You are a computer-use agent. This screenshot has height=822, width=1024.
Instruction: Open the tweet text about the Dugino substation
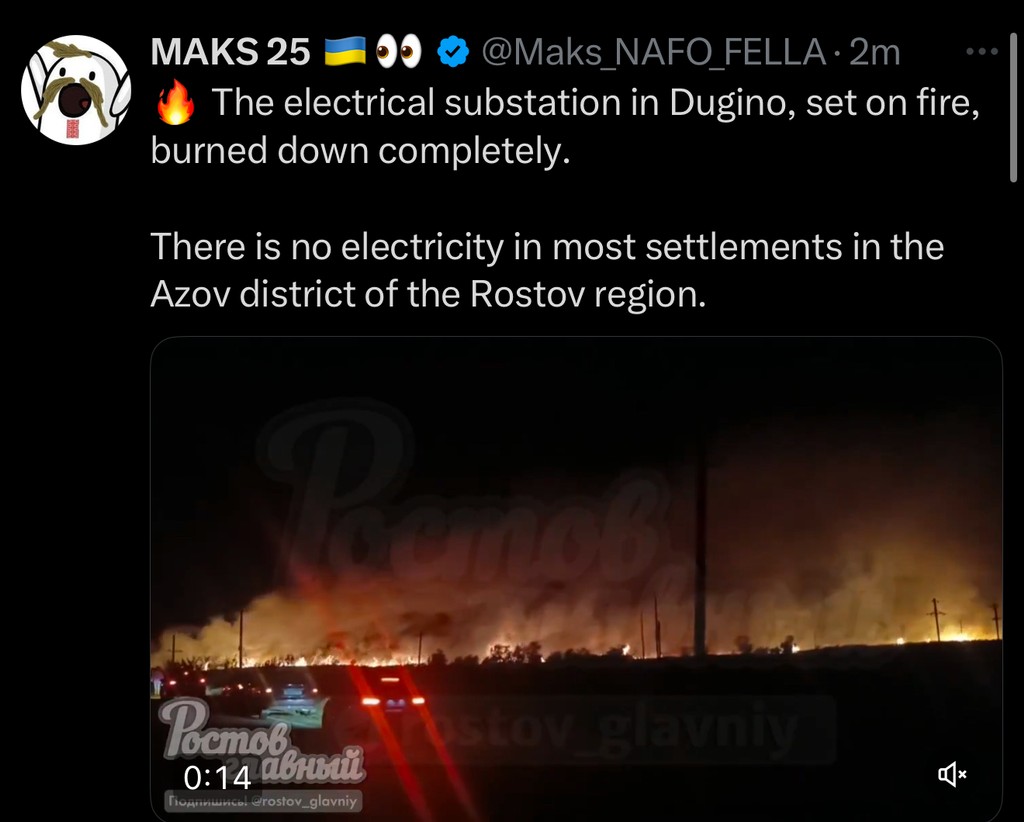tap(566, 127)
